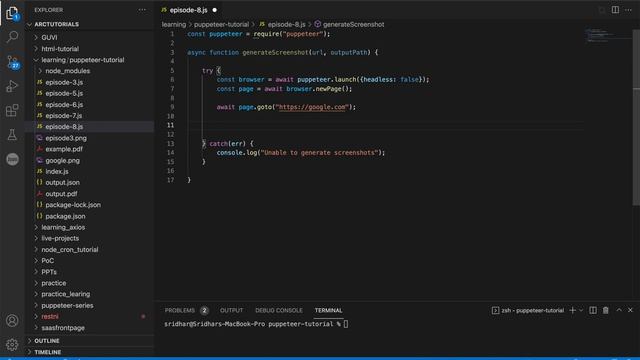The width and height of the screenshot is (640, 360).
Task: Open episode-6.js file
Action: click(64, 104)
